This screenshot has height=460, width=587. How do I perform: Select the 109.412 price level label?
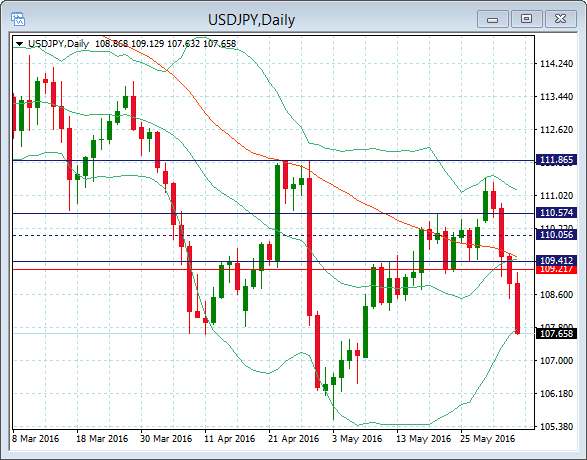click(556, 260)
